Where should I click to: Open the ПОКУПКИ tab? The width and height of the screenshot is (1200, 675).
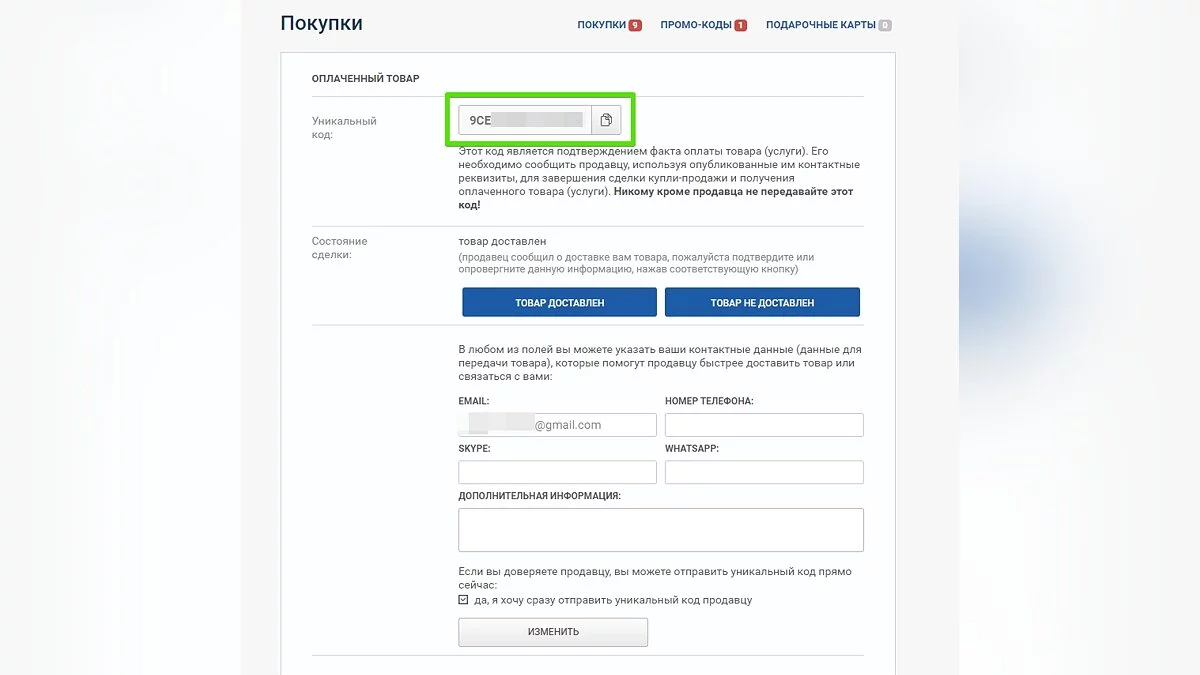coord(601,25)
